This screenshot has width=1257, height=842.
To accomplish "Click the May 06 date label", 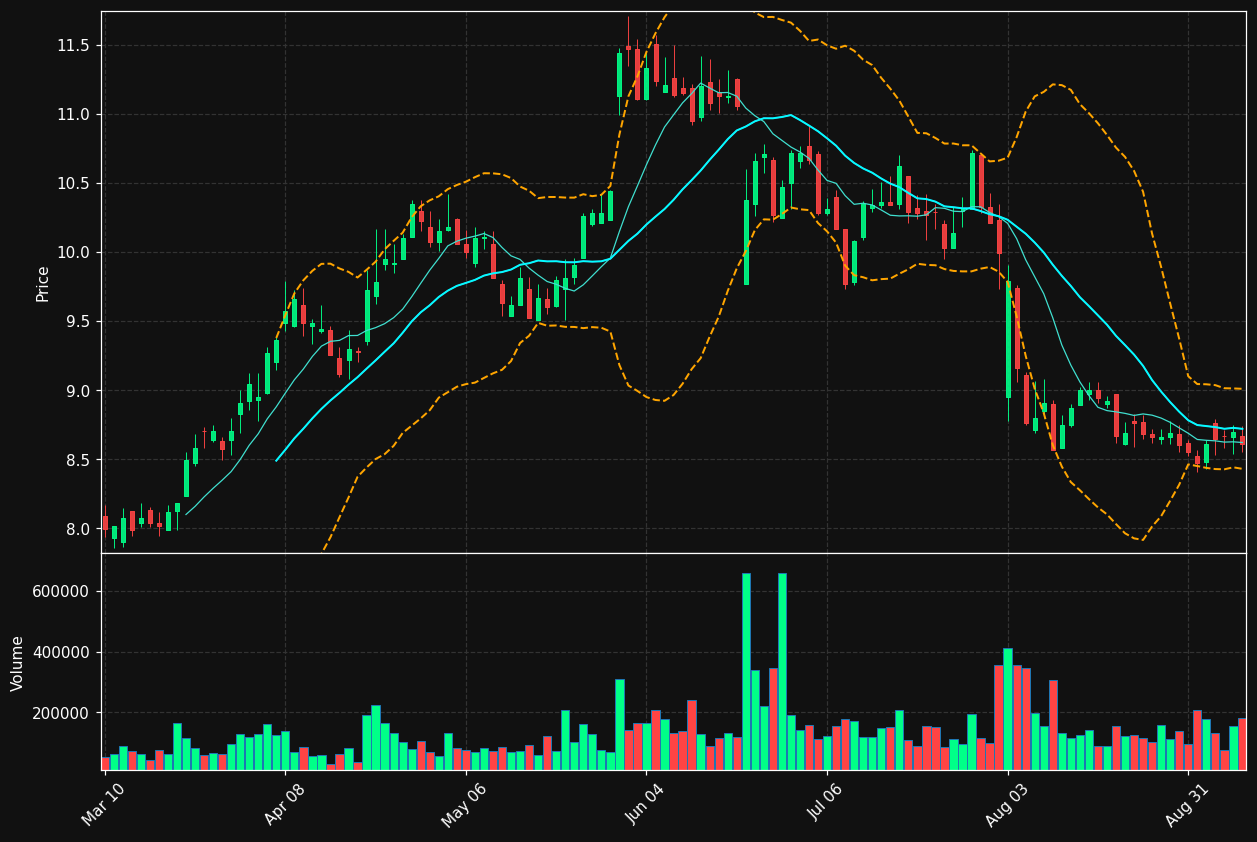I will pos(463,804).
